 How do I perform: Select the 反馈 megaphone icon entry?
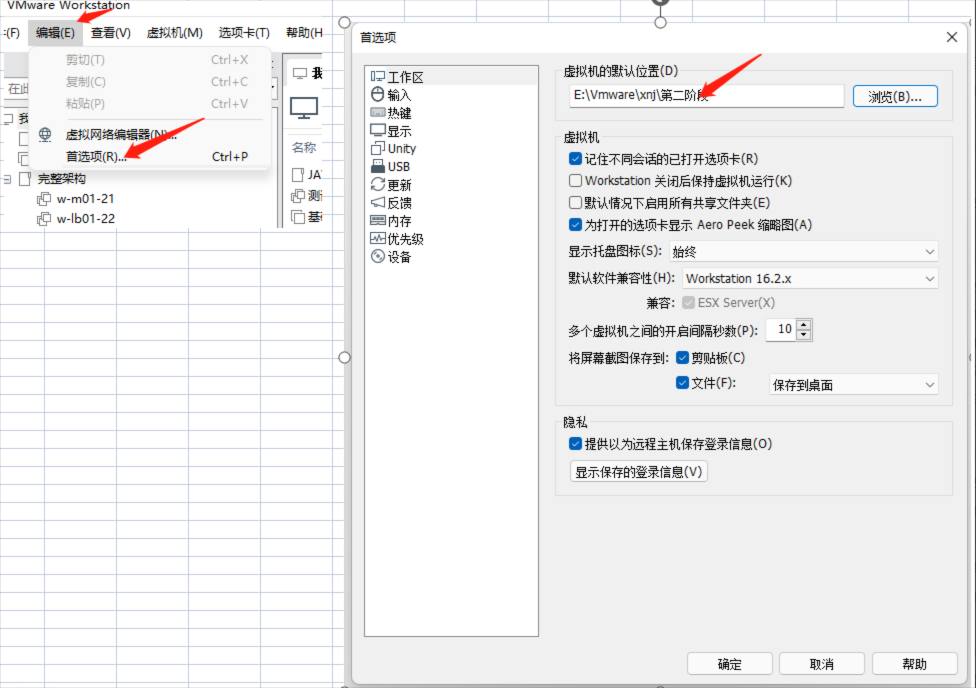tap(377, 202)
